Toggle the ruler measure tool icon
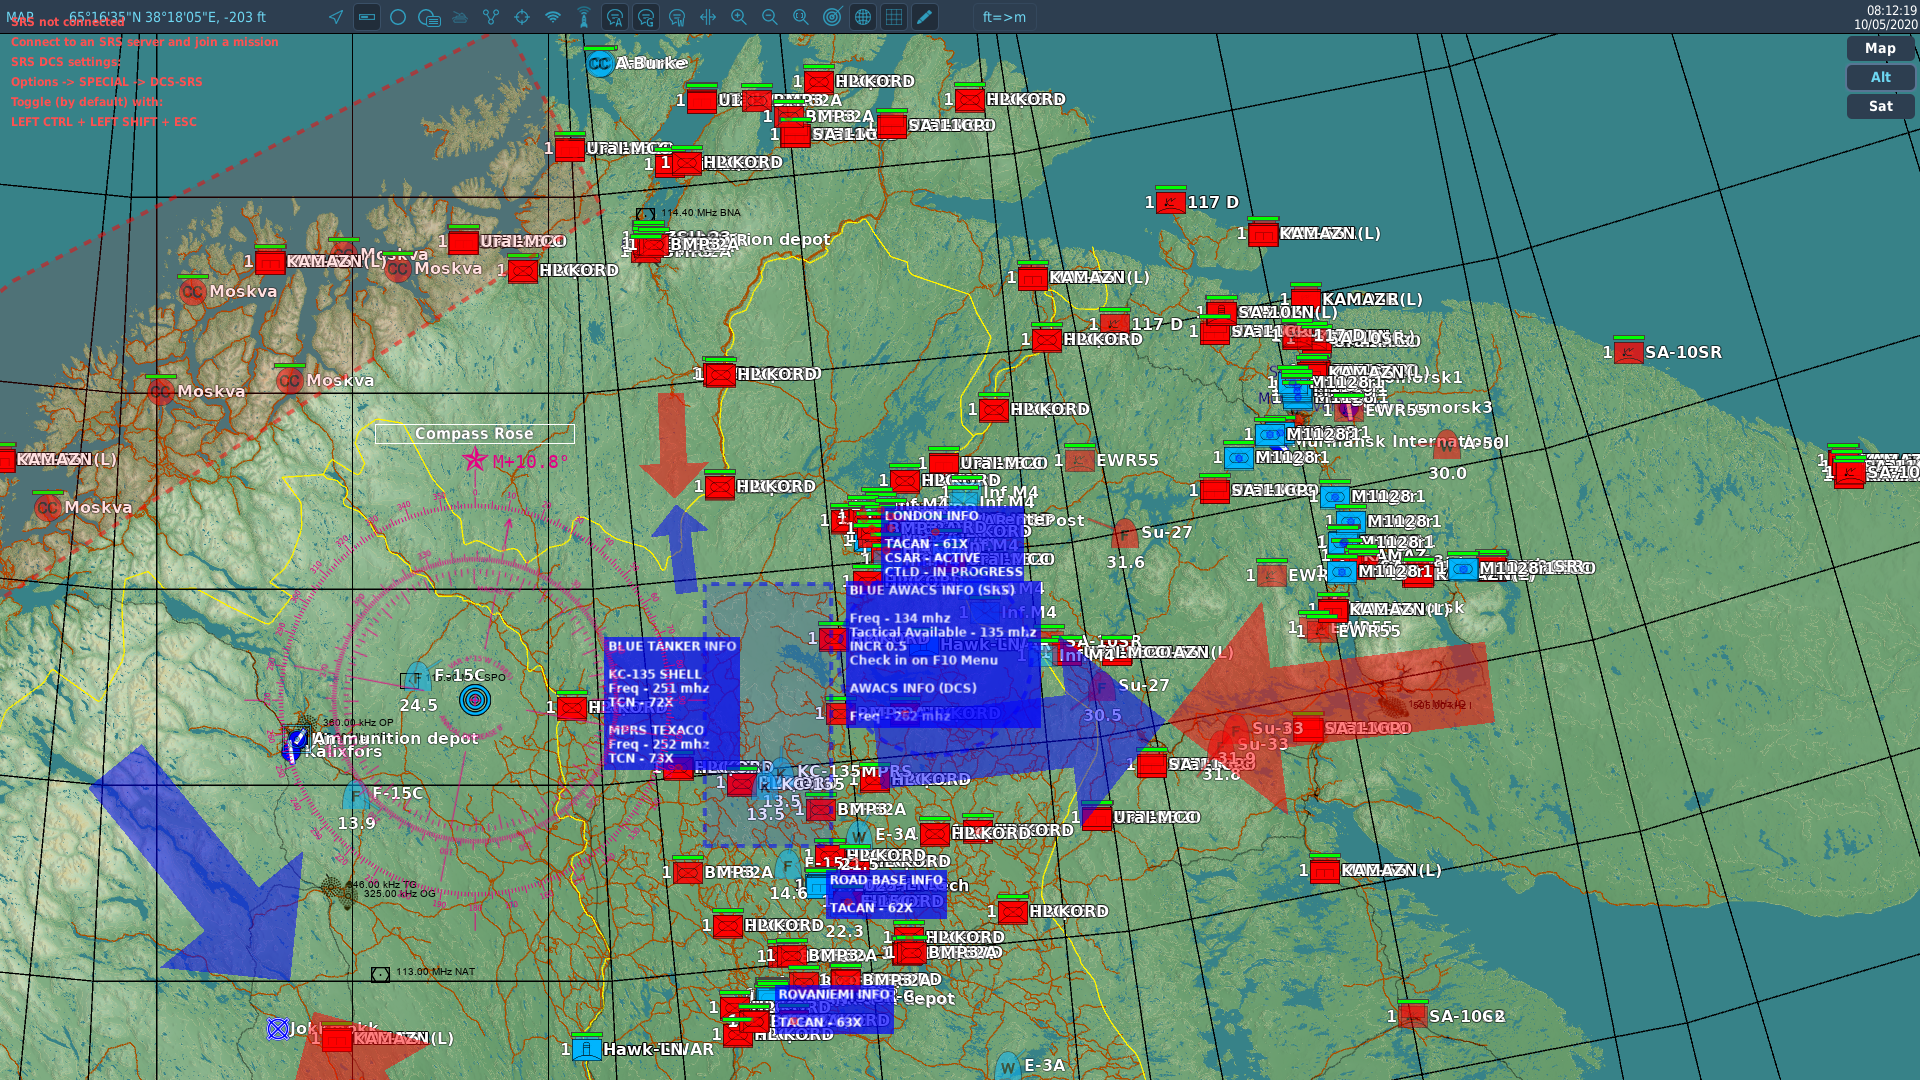Viewport: 1920px width, 1080px height. pos(367,17)
